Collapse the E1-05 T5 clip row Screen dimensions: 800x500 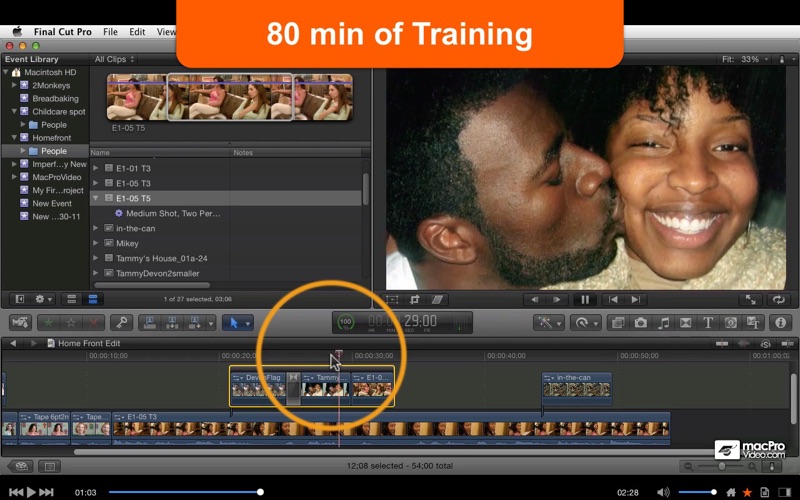point(95,198)
